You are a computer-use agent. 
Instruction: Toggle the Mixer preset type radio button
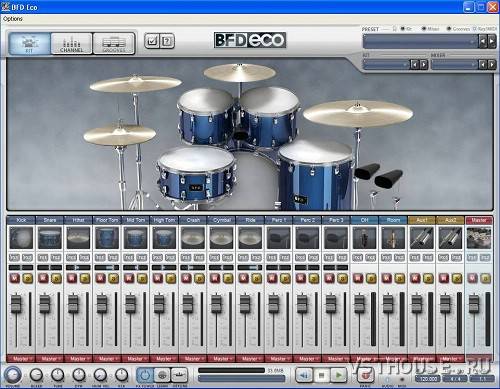(424, 29)
